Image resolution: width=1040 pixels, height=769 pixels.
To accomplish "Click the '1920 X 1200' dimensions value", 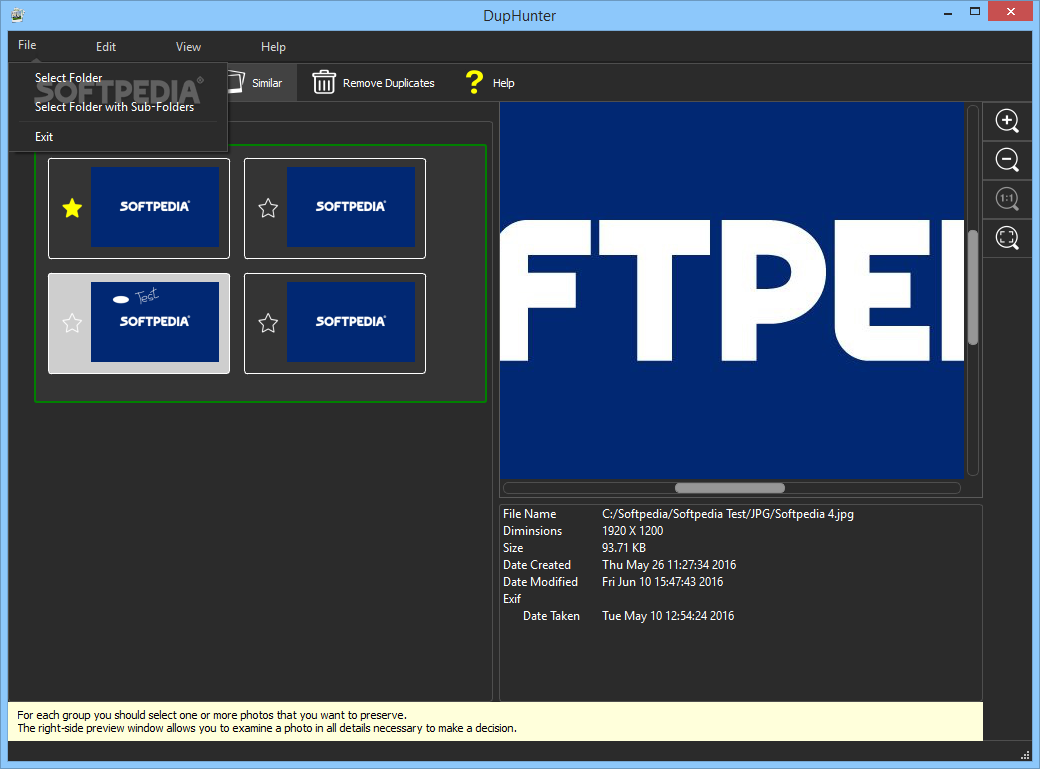I will tap(632, 531).
